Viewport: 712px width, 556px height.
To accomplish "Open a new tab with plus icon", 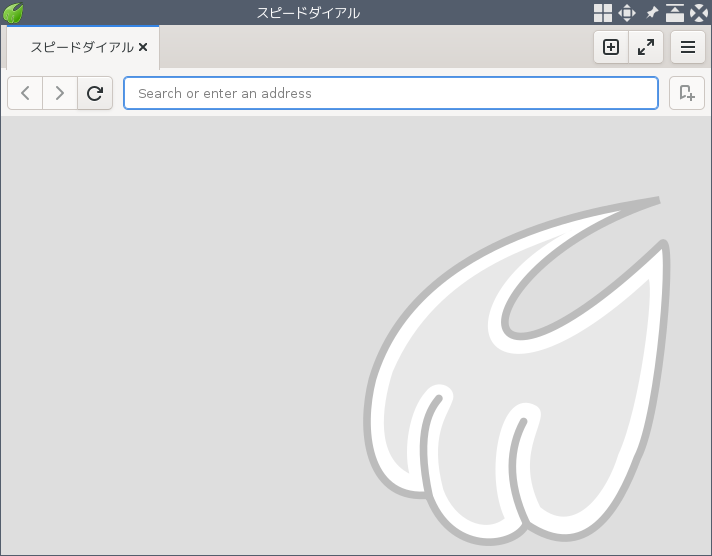I will pos(611,47).
